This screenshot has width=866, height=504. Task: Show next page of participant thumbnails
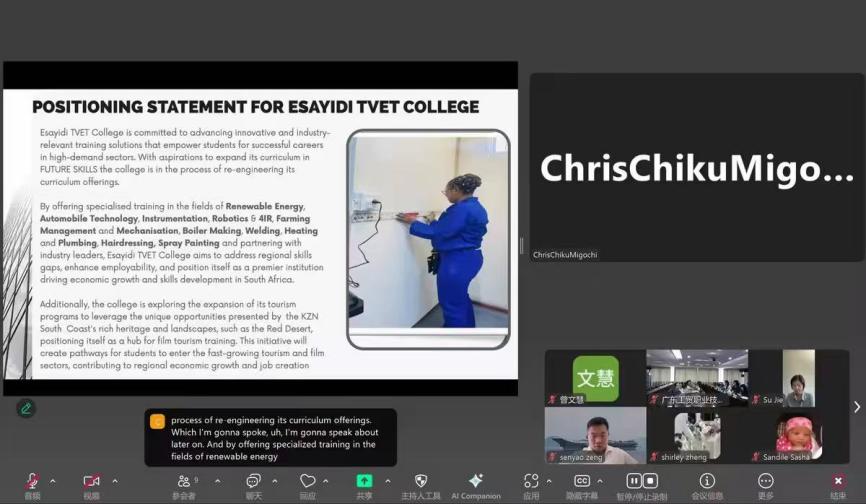pos(856,407)
